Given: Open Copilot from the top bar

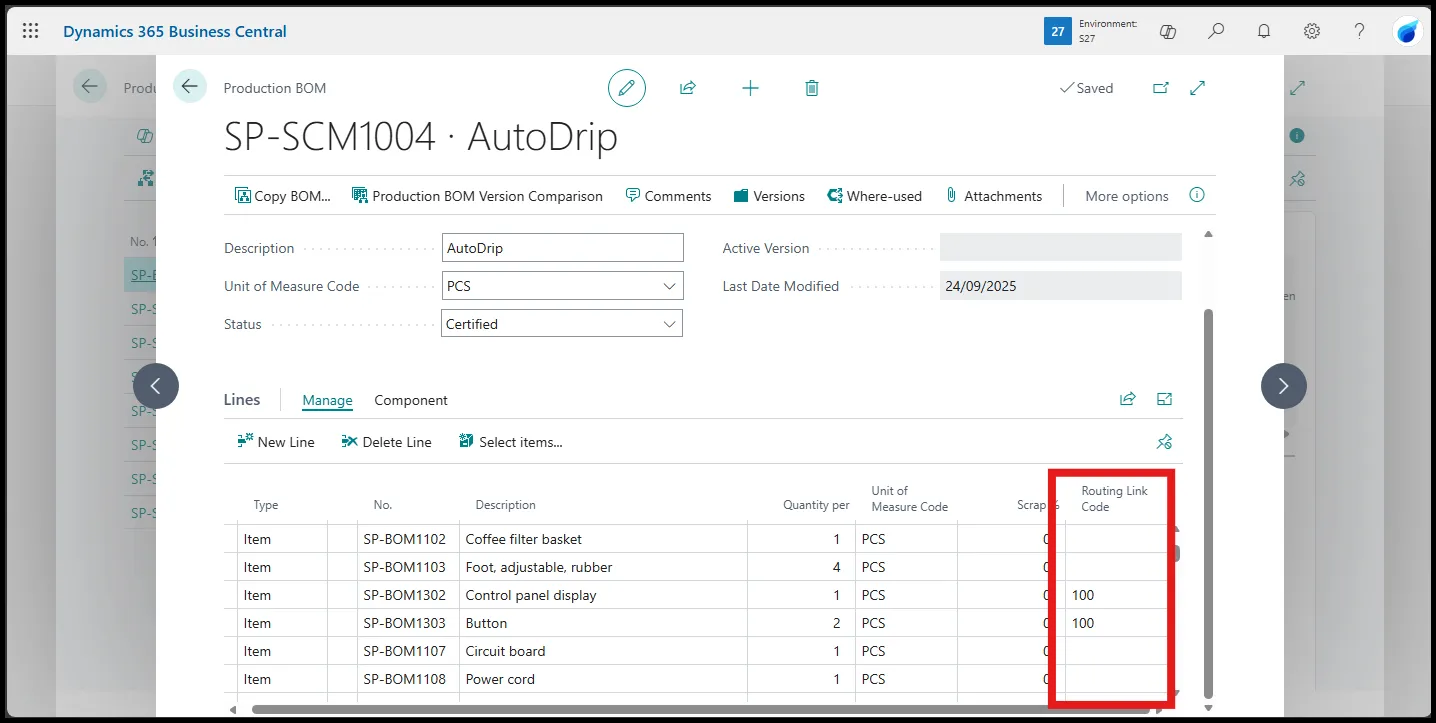Looking at the screenshot, I should pos(1167,31).
